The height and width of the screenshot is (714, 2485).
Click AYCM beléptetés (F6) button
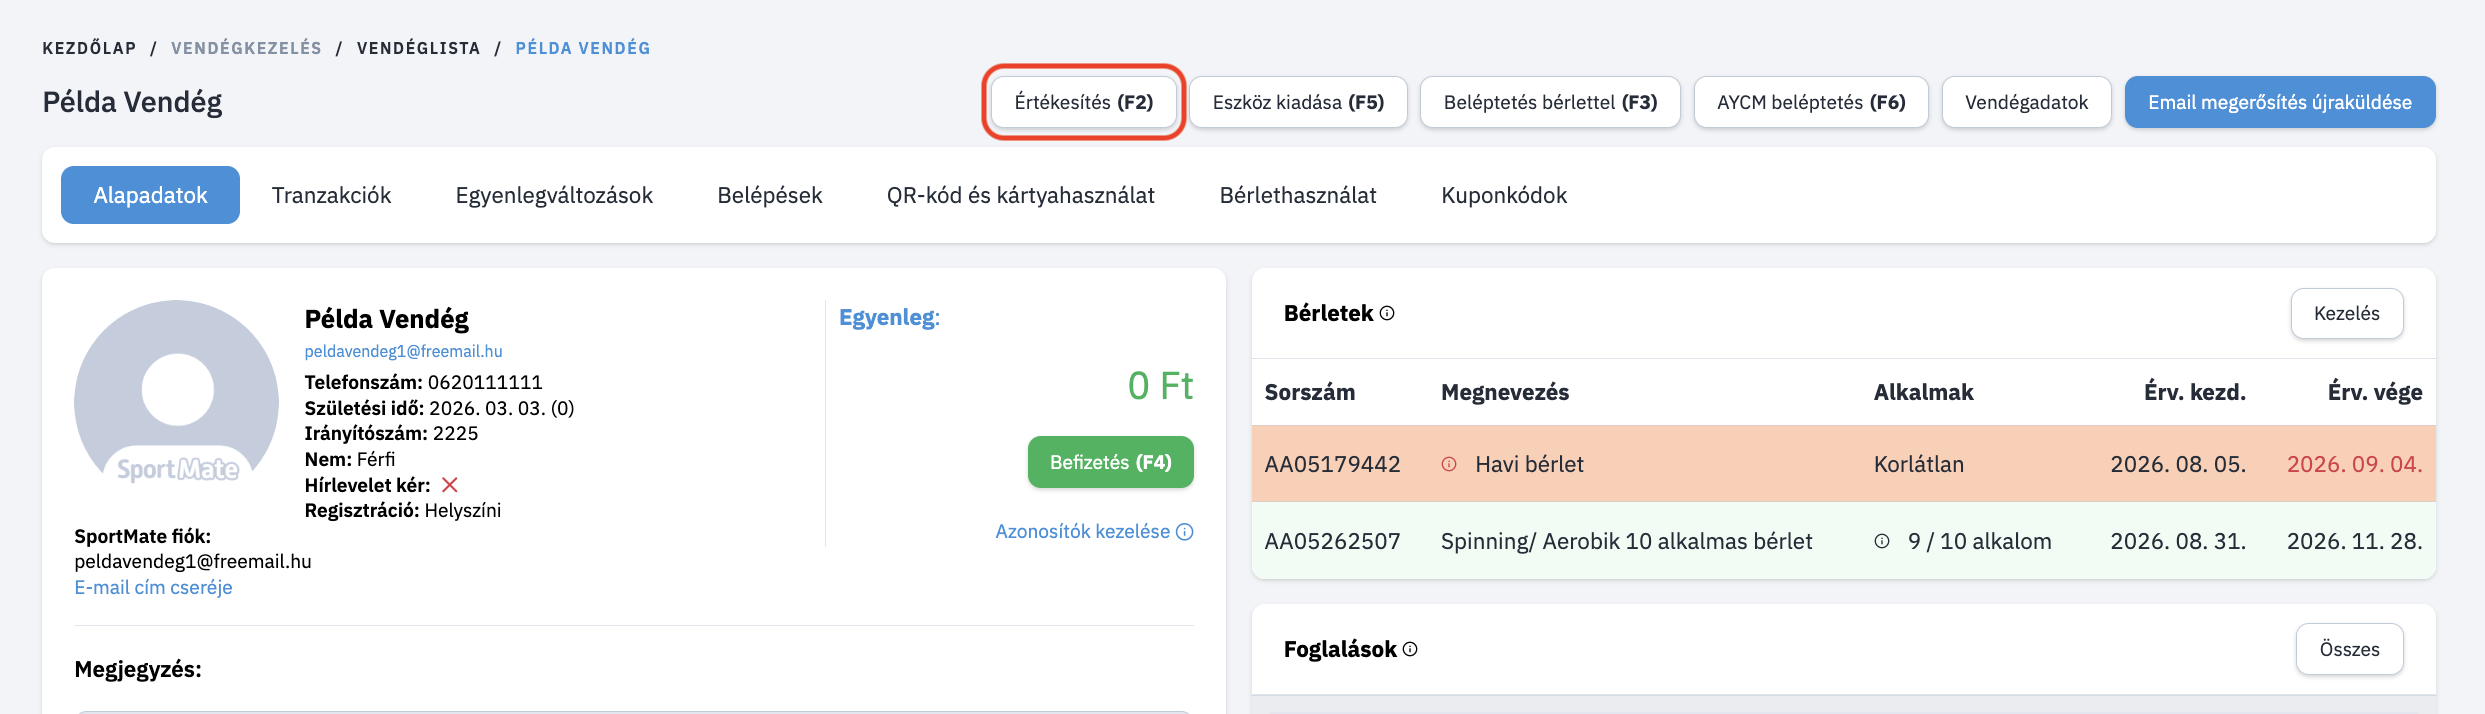pos(1811,102)
